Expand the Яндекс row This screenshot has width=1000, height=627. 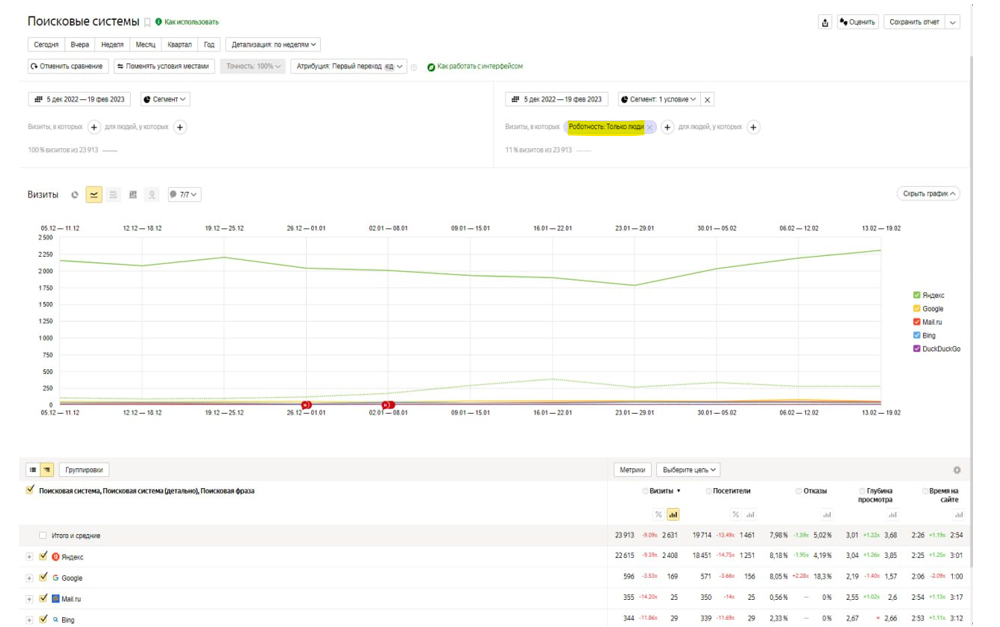(x=30, y=557)
